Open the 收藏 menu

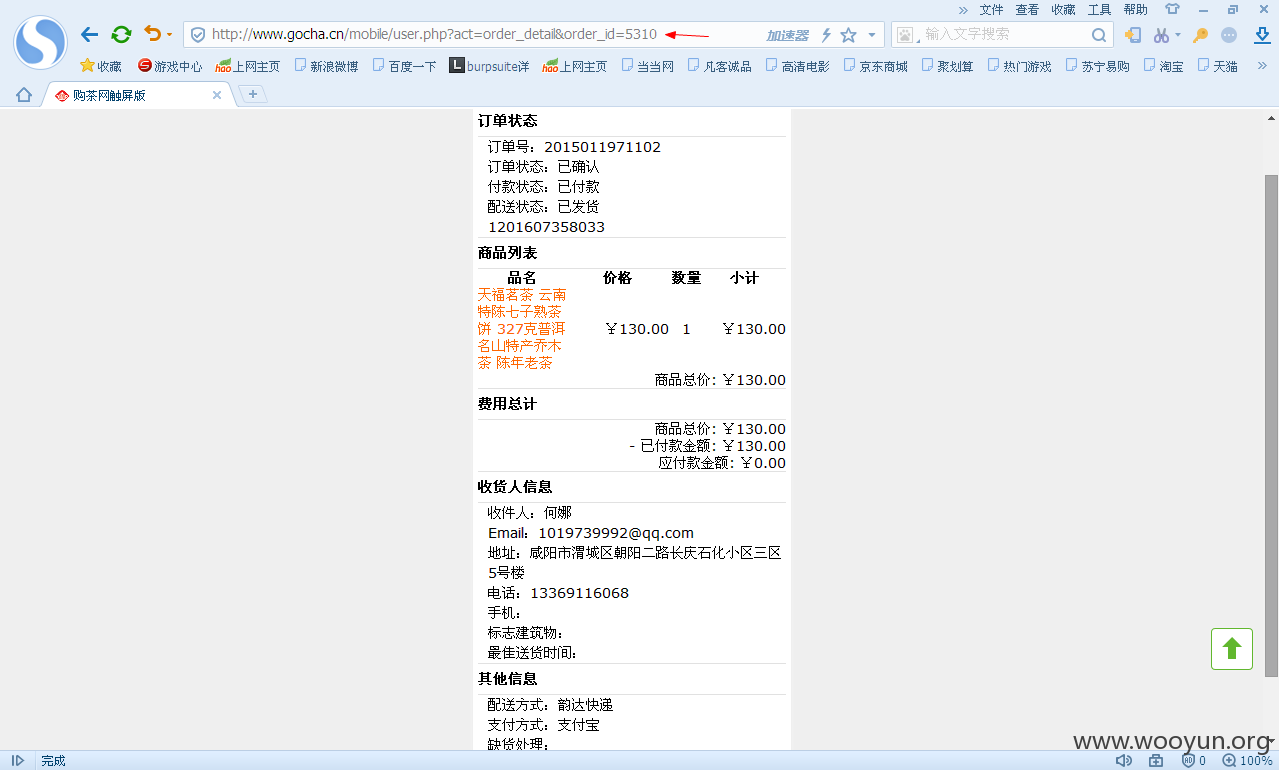click(1063, 9)
